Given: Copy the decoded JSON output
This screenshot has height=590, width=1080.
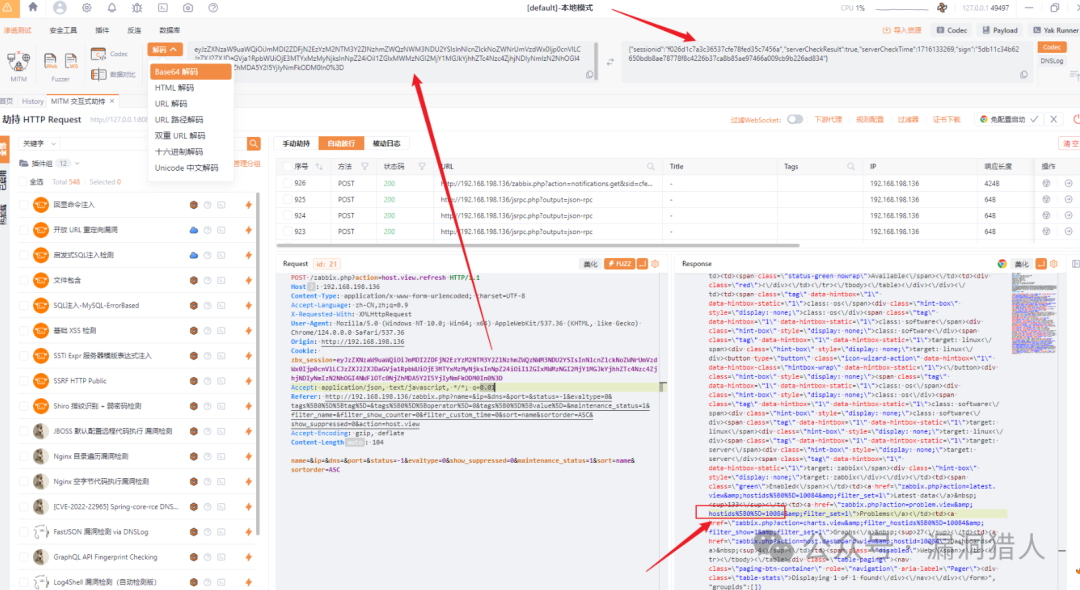Looking at the screenshot, I should click(x=1024, y=75).
